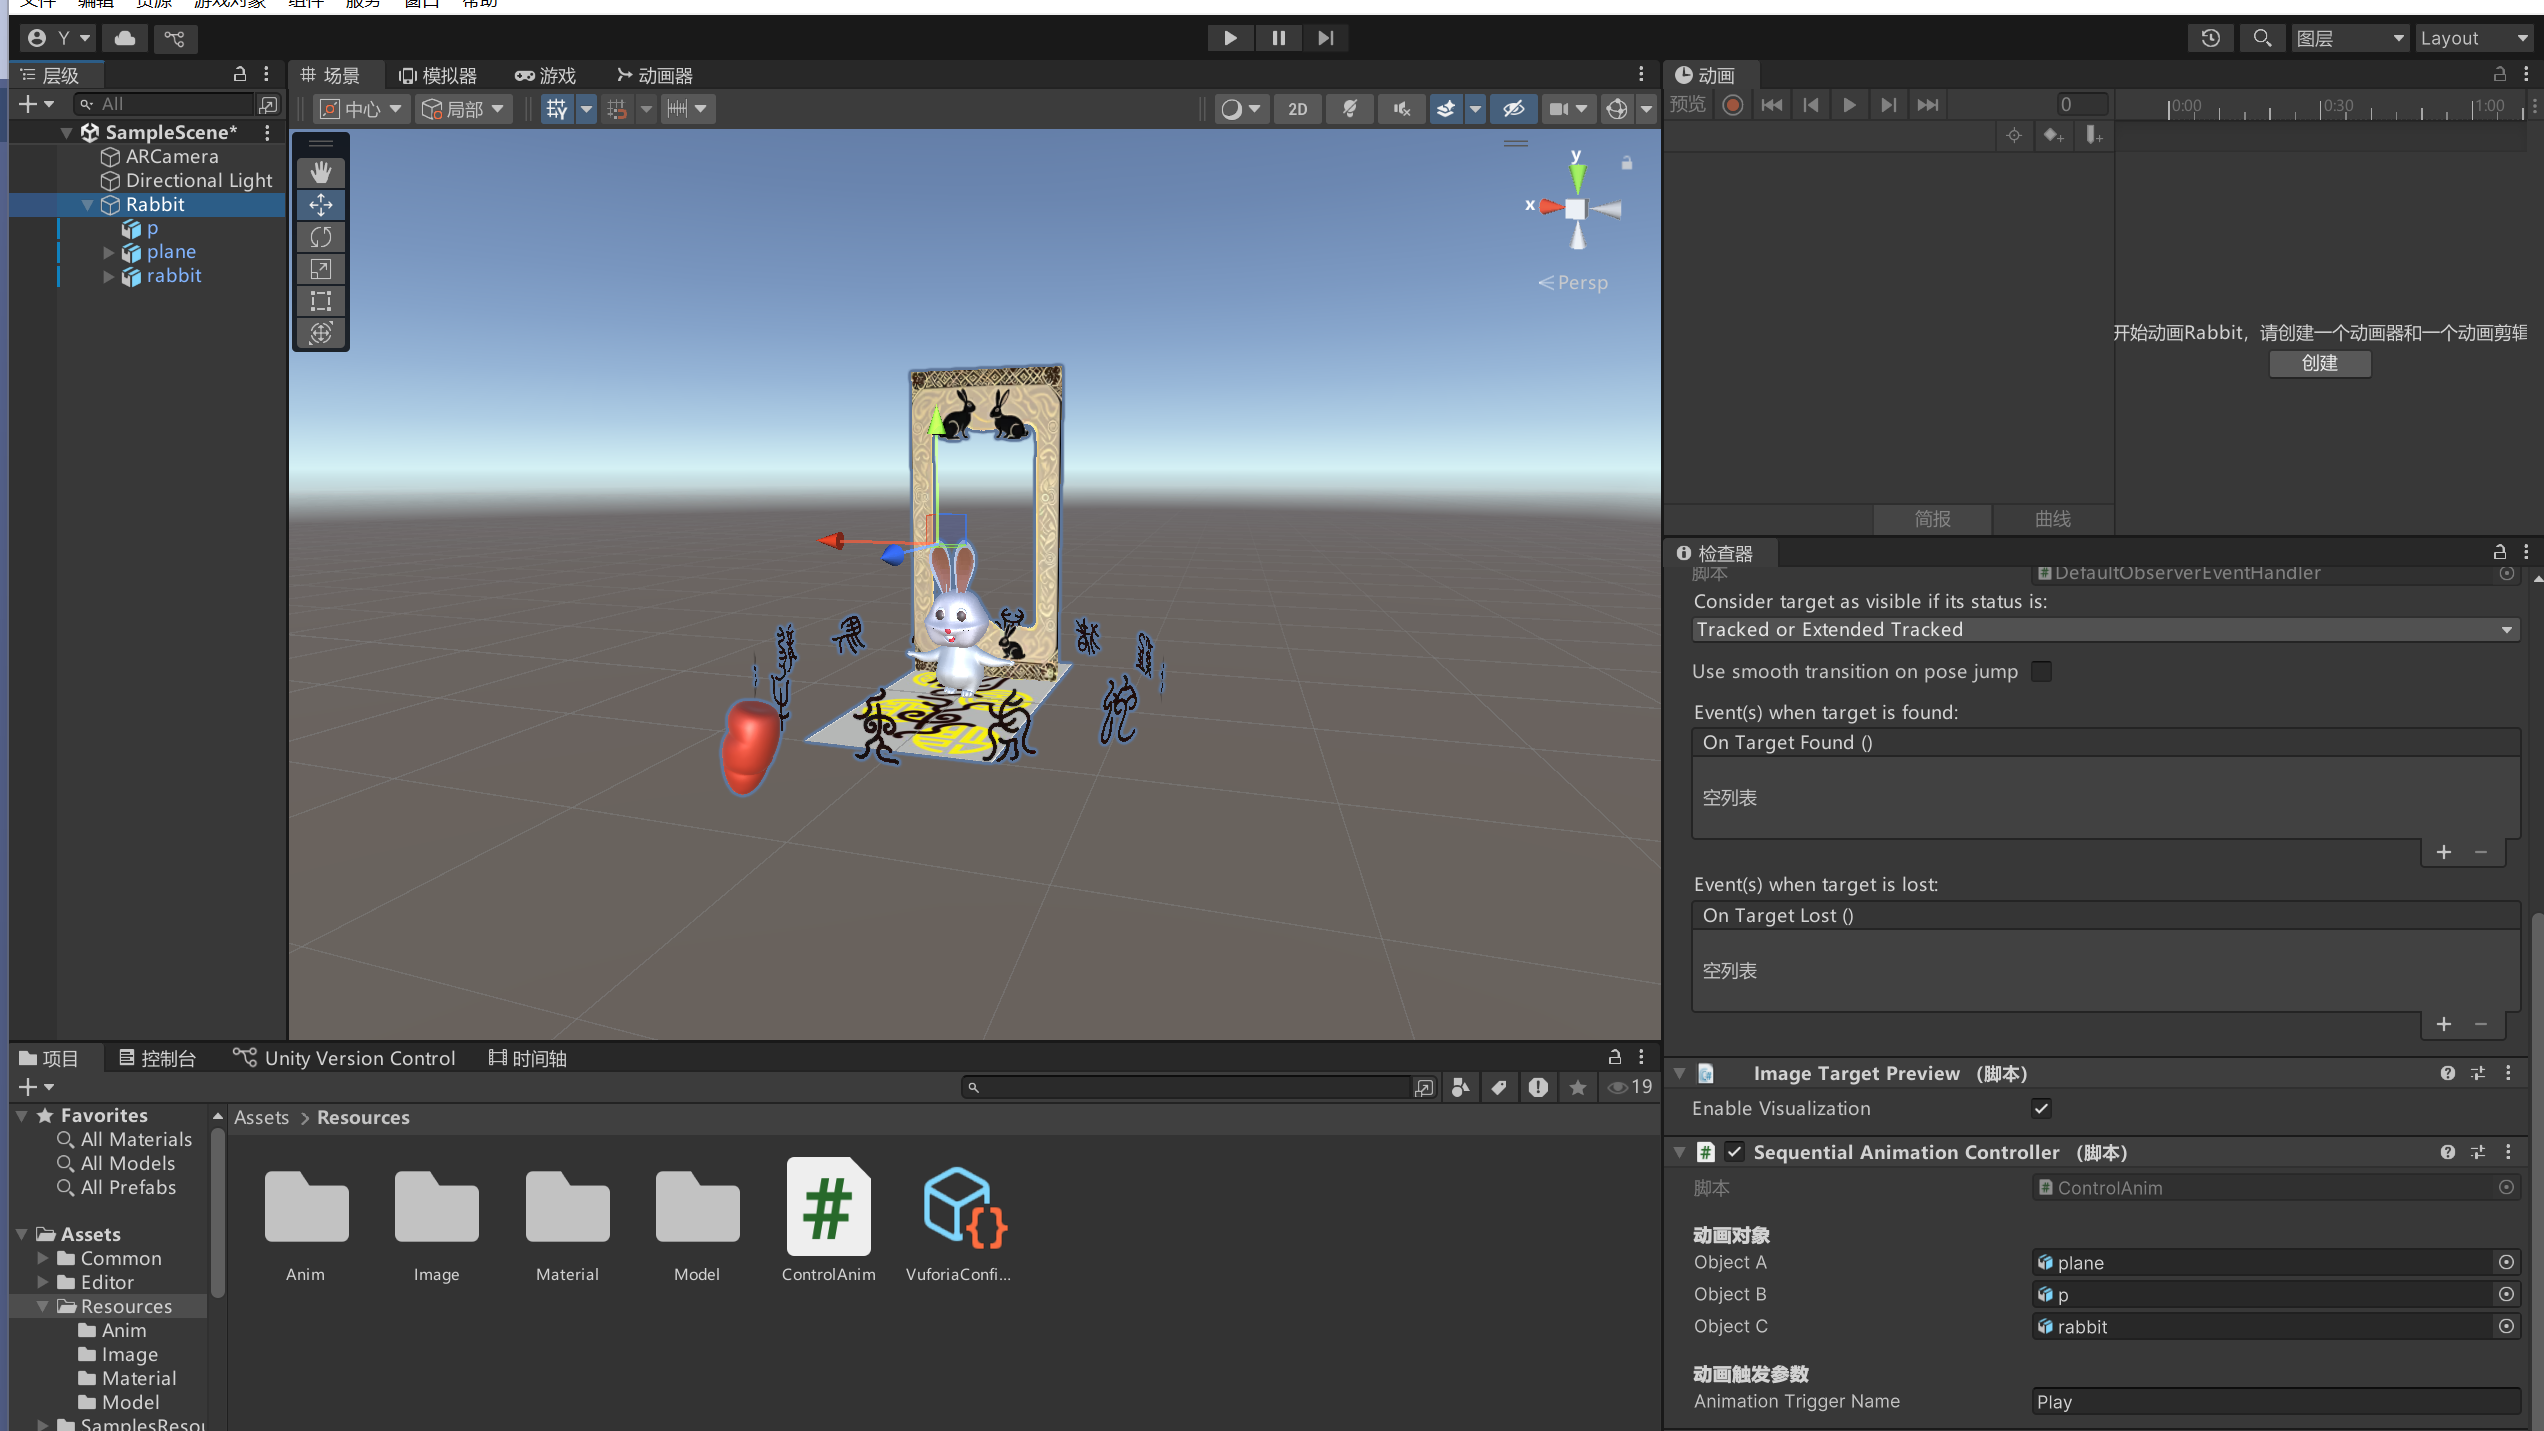
Task: Add event to On Target Found list
Action: point(2443,852)
